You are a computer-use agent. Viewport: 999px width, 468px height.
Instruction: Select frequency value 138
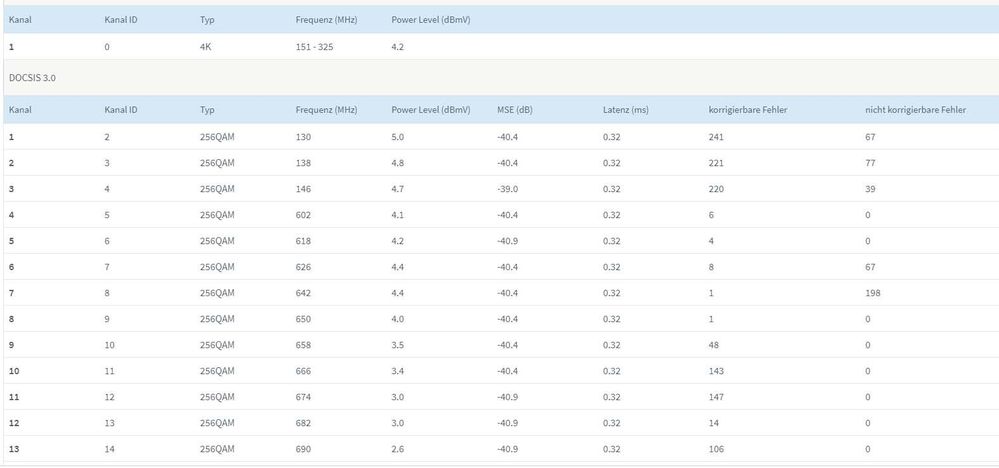303,163
